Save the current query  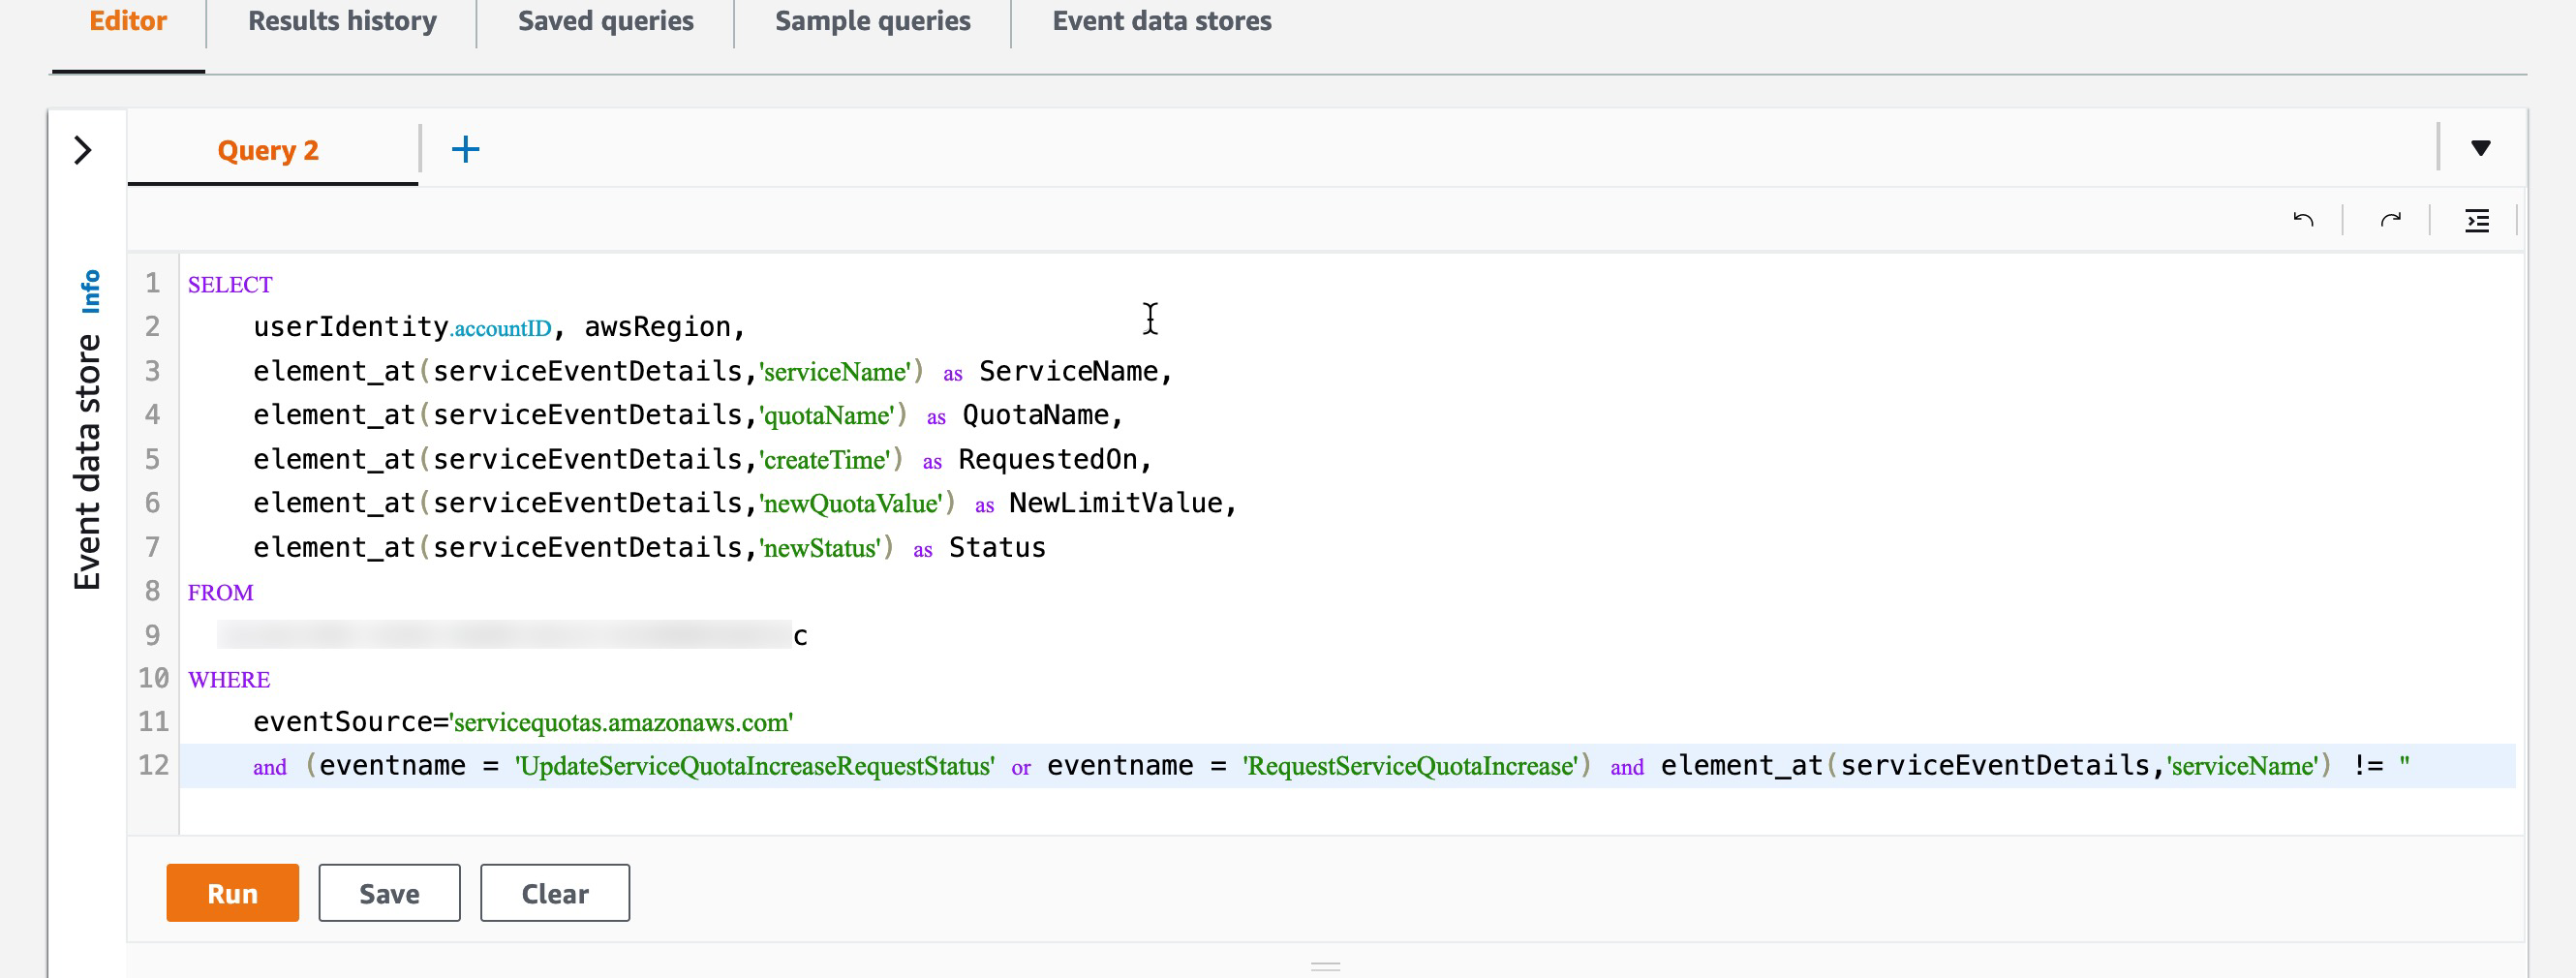coord(389,892)
